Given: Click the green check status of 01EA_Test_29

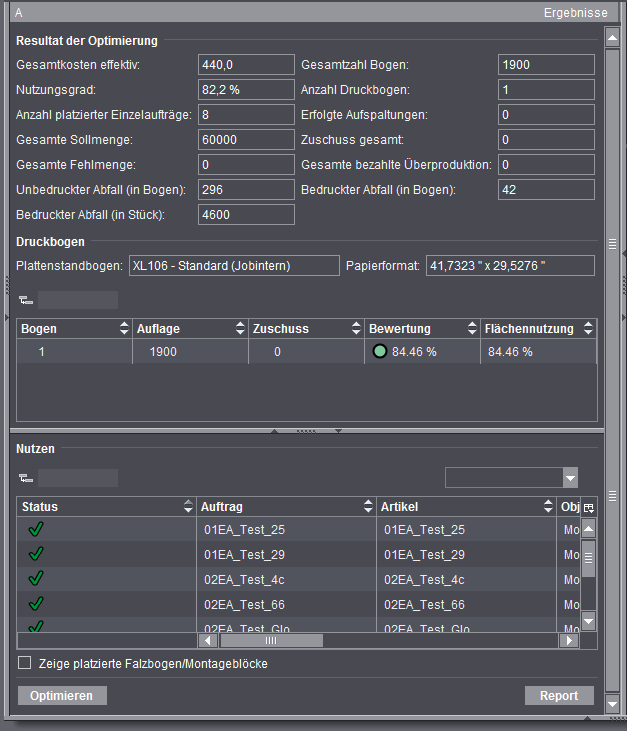Looking at the screenshot, I should click(36, 554).
